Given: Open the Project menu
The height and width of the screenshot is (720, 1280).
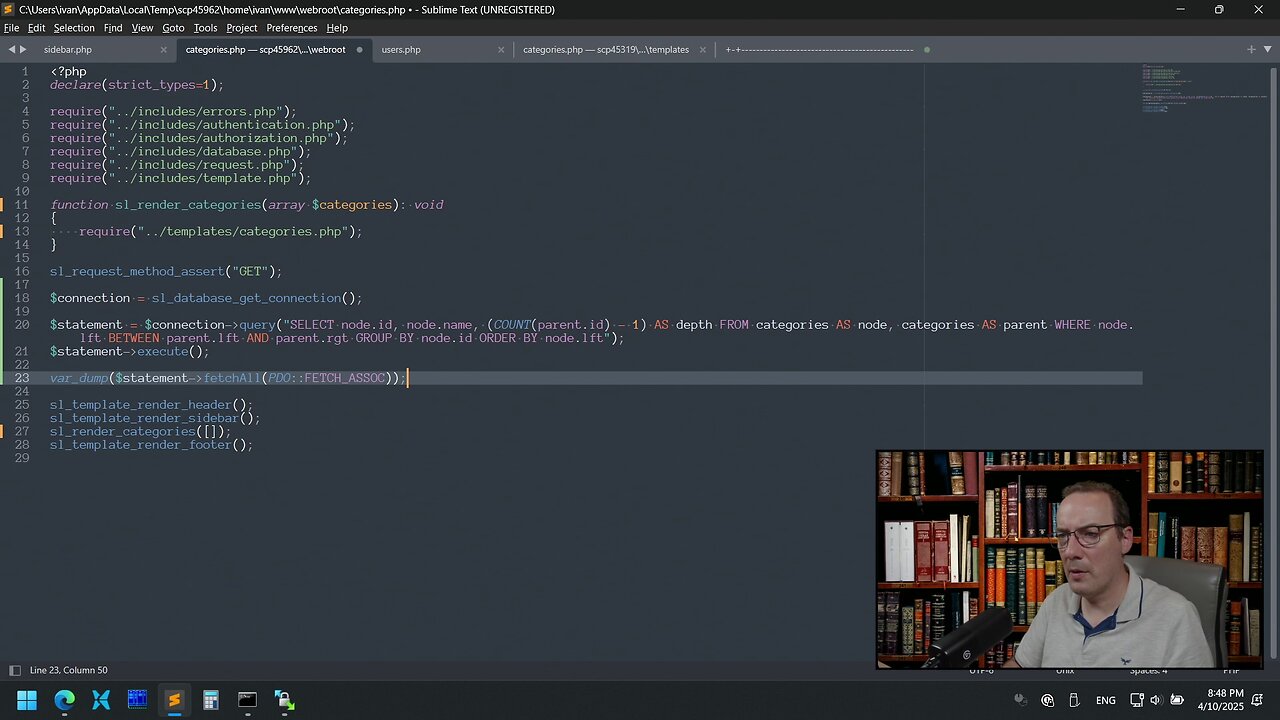Looking at the screenshot, I should click(x=241, y=28).
